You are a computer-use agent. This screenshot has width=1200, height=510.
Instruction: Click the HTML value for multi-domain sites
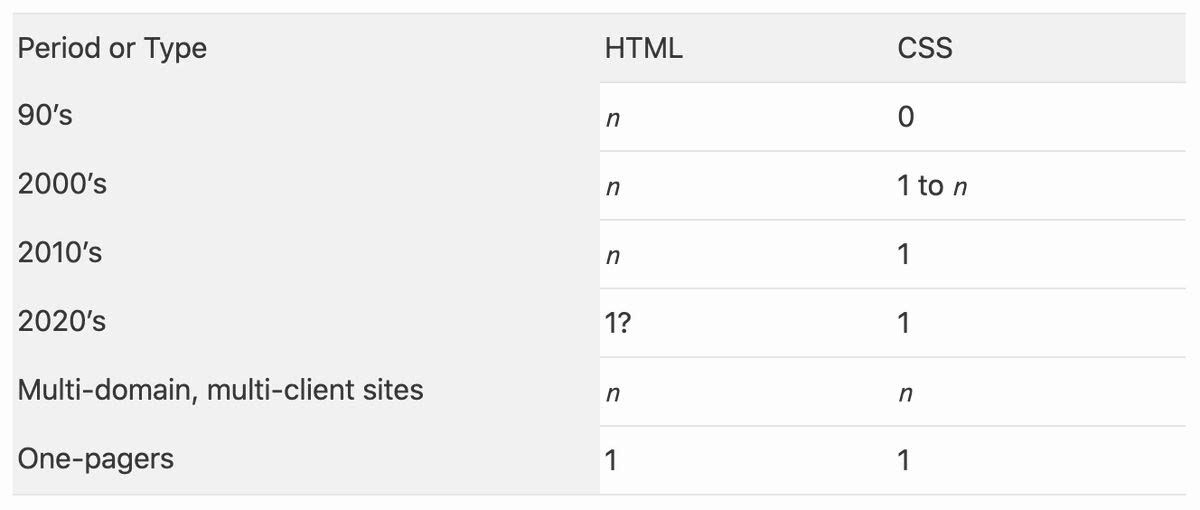pyautogui.click(x=613, y=395)
